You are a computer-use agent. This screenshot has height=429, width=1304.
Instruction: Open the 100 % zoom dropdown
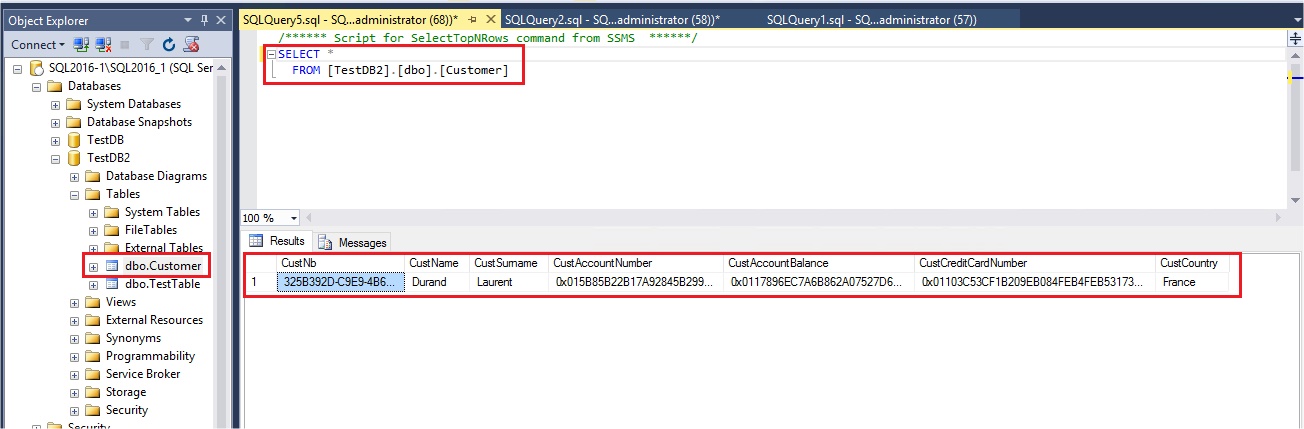pyautogui.click(x=294, y=218)
